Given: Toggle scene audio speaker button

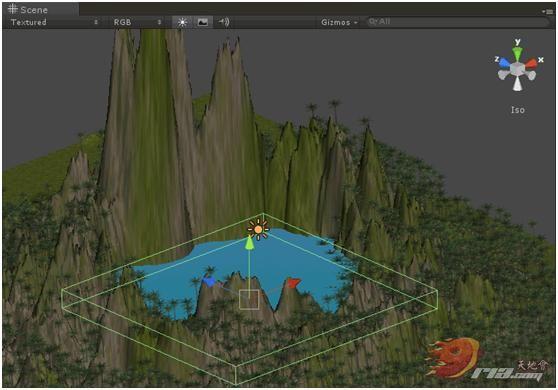Looking at the screenshot, I should [x=224, y=22].
